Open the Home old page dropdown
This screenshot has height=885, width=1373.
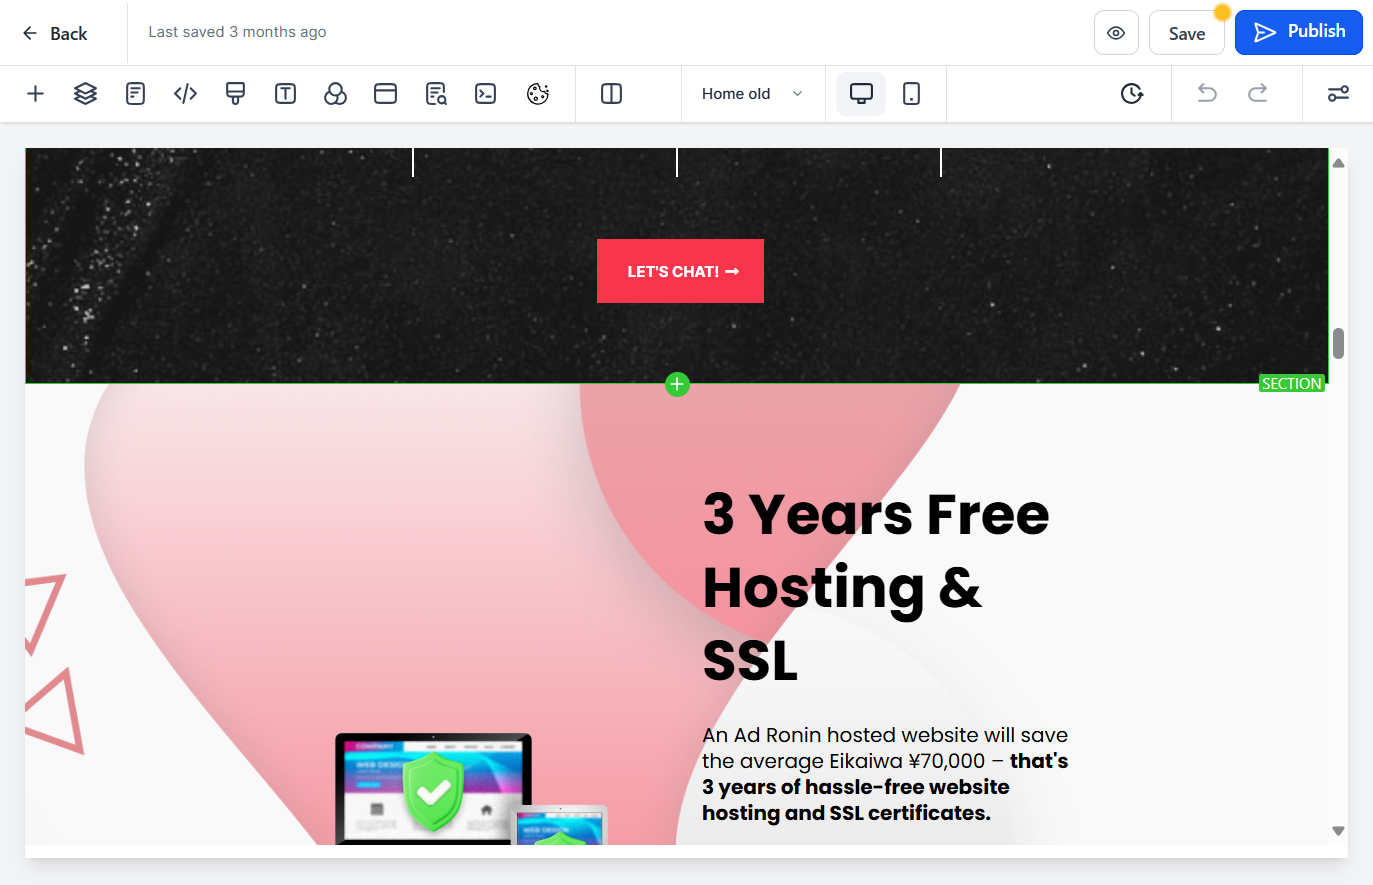pyautogui.click(x=753, y=94)
